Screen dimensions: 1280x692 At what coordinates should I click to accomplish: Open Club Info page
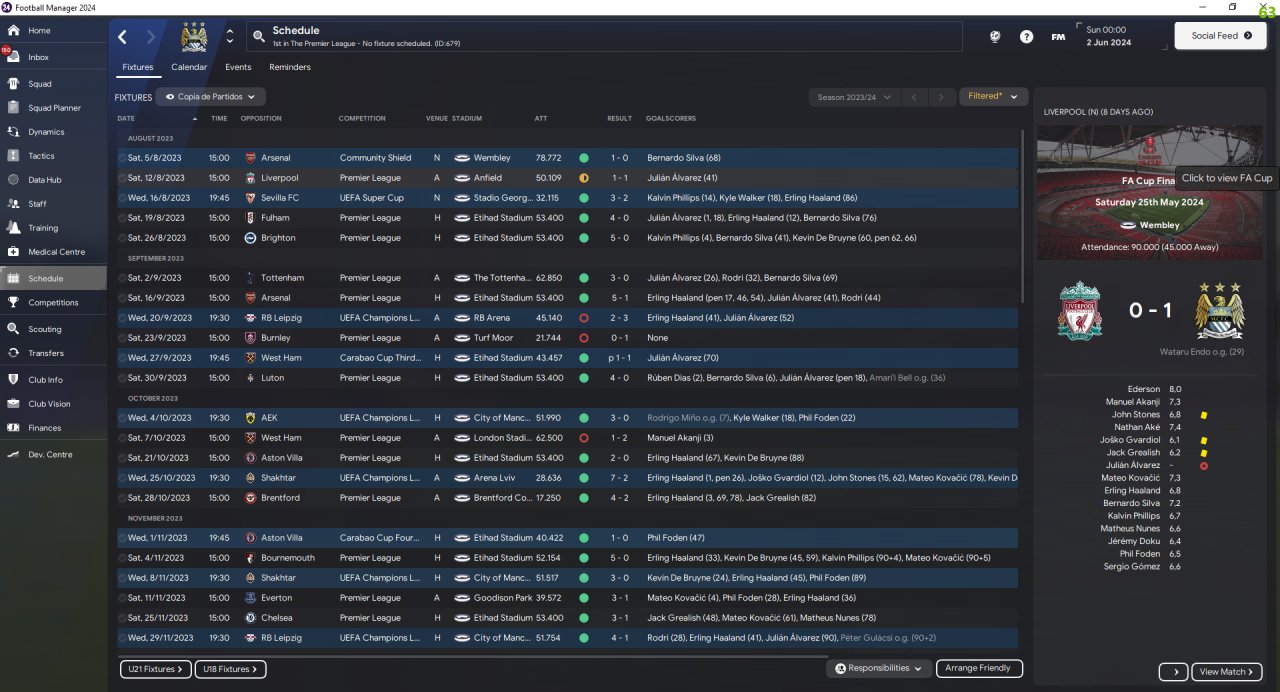coord(53,380)
